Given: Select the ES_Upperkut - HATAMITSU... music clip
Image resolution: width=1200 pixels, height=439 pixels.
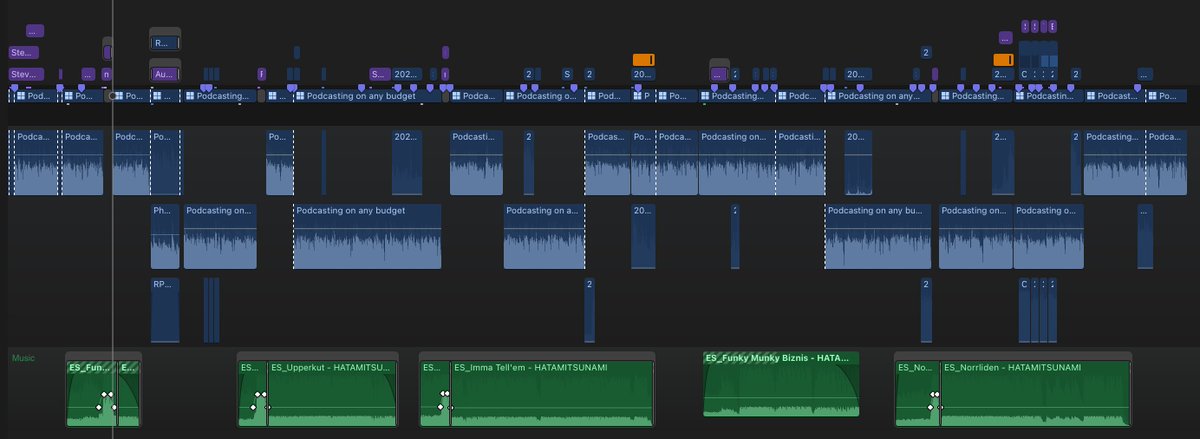Looking at the screenshot, I should point(332,394).
